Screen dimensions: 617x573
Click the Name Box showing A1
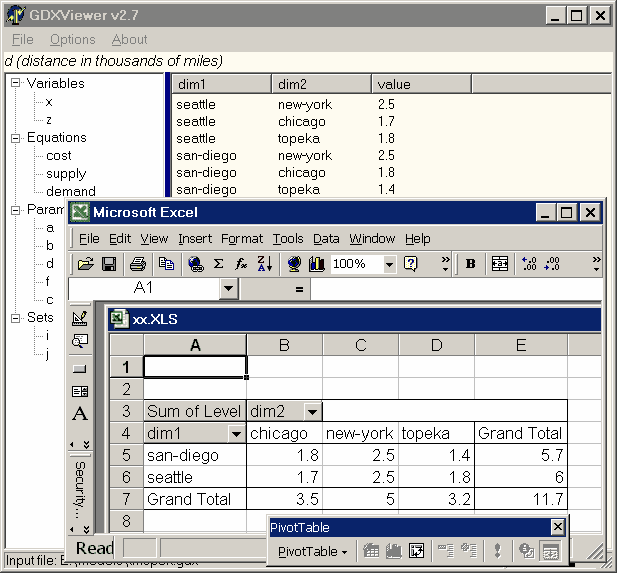(143, 288)
